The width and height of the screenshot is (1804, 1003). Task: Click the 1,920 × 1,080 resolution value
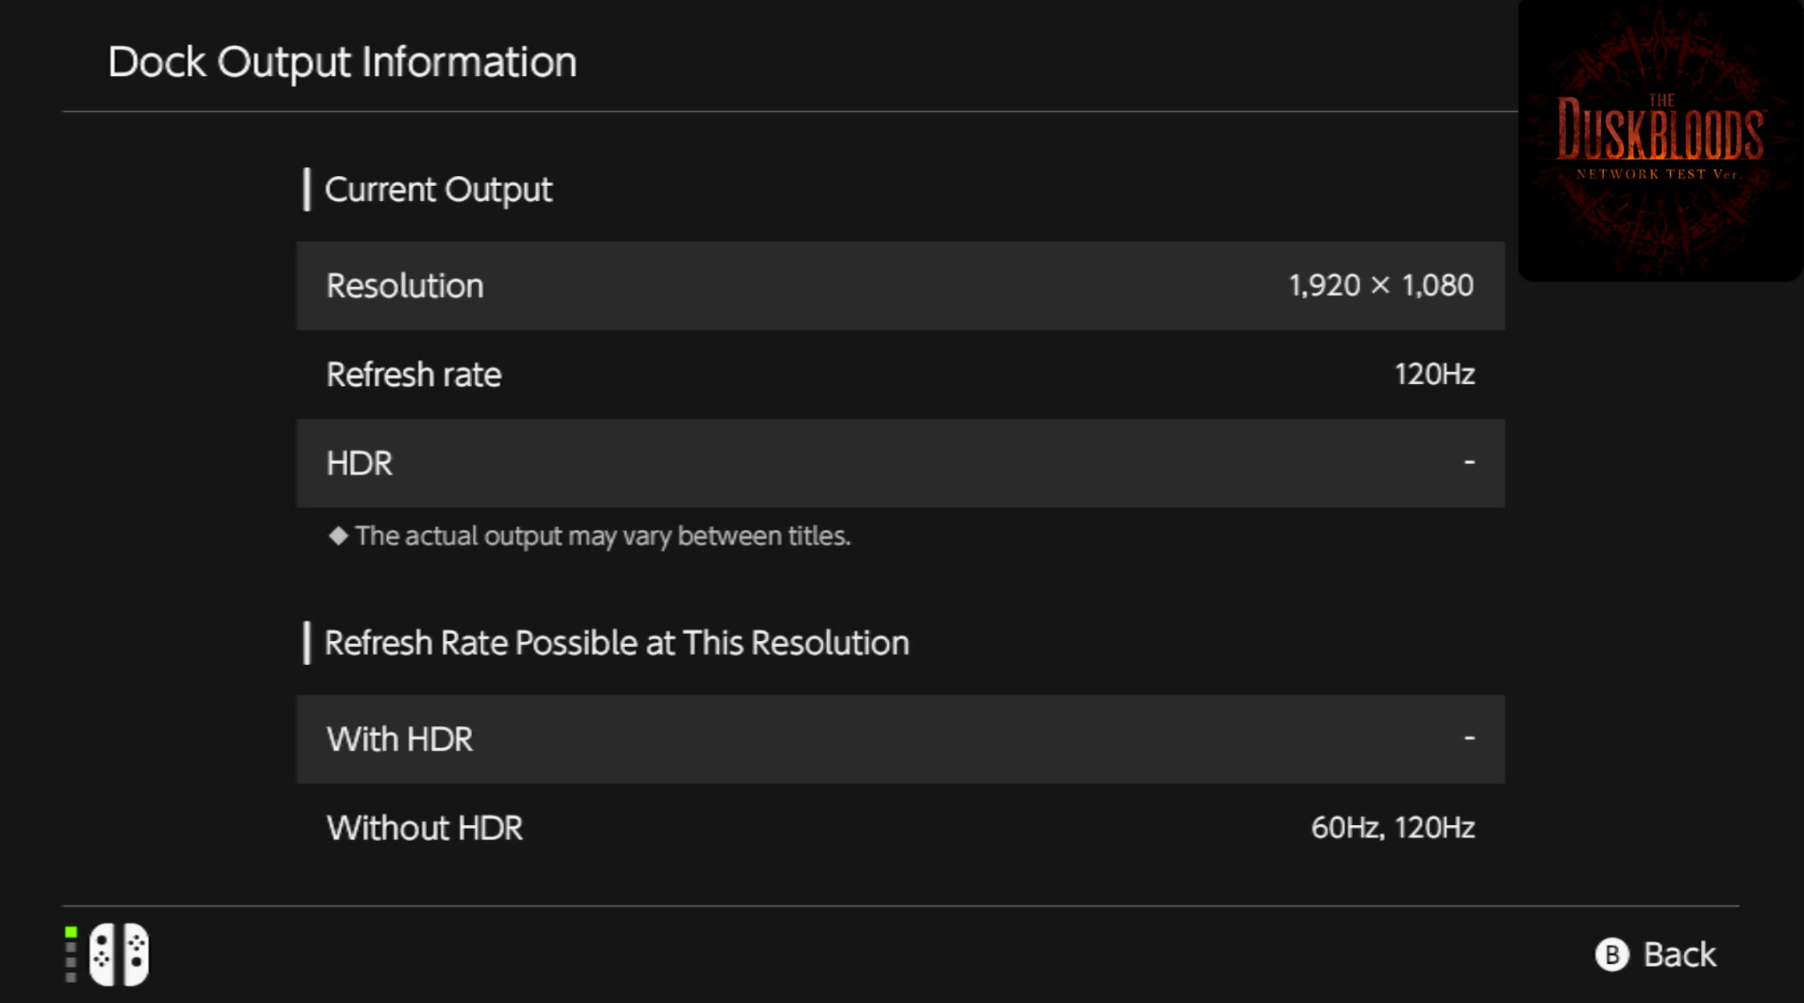(1380, 286)
